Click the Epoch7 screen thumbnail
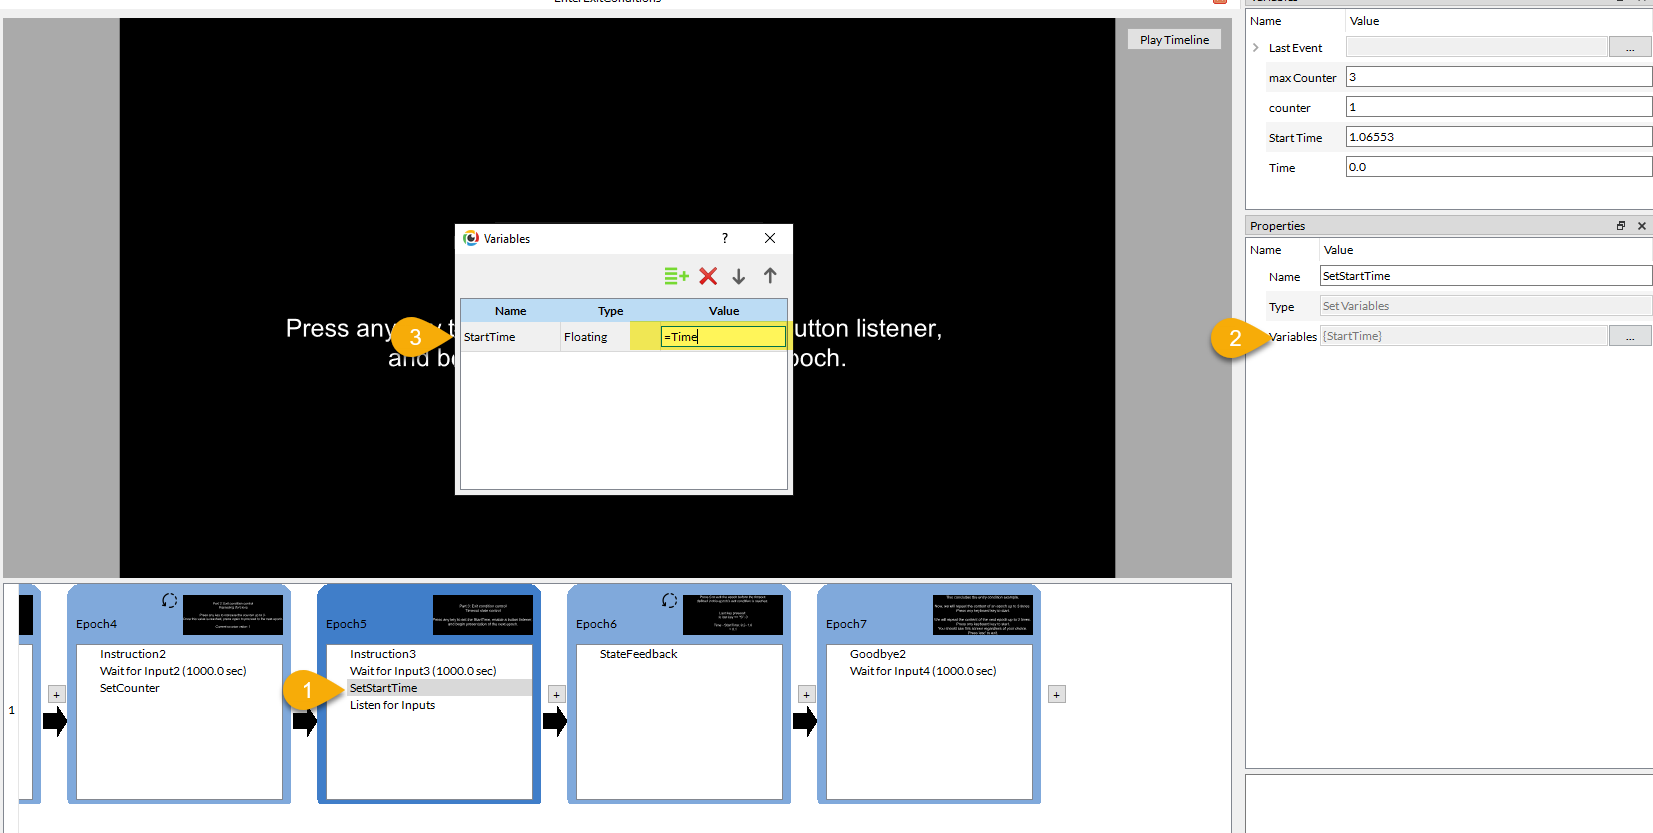Viewport: 1653px width, 833px height. (982, 615)
